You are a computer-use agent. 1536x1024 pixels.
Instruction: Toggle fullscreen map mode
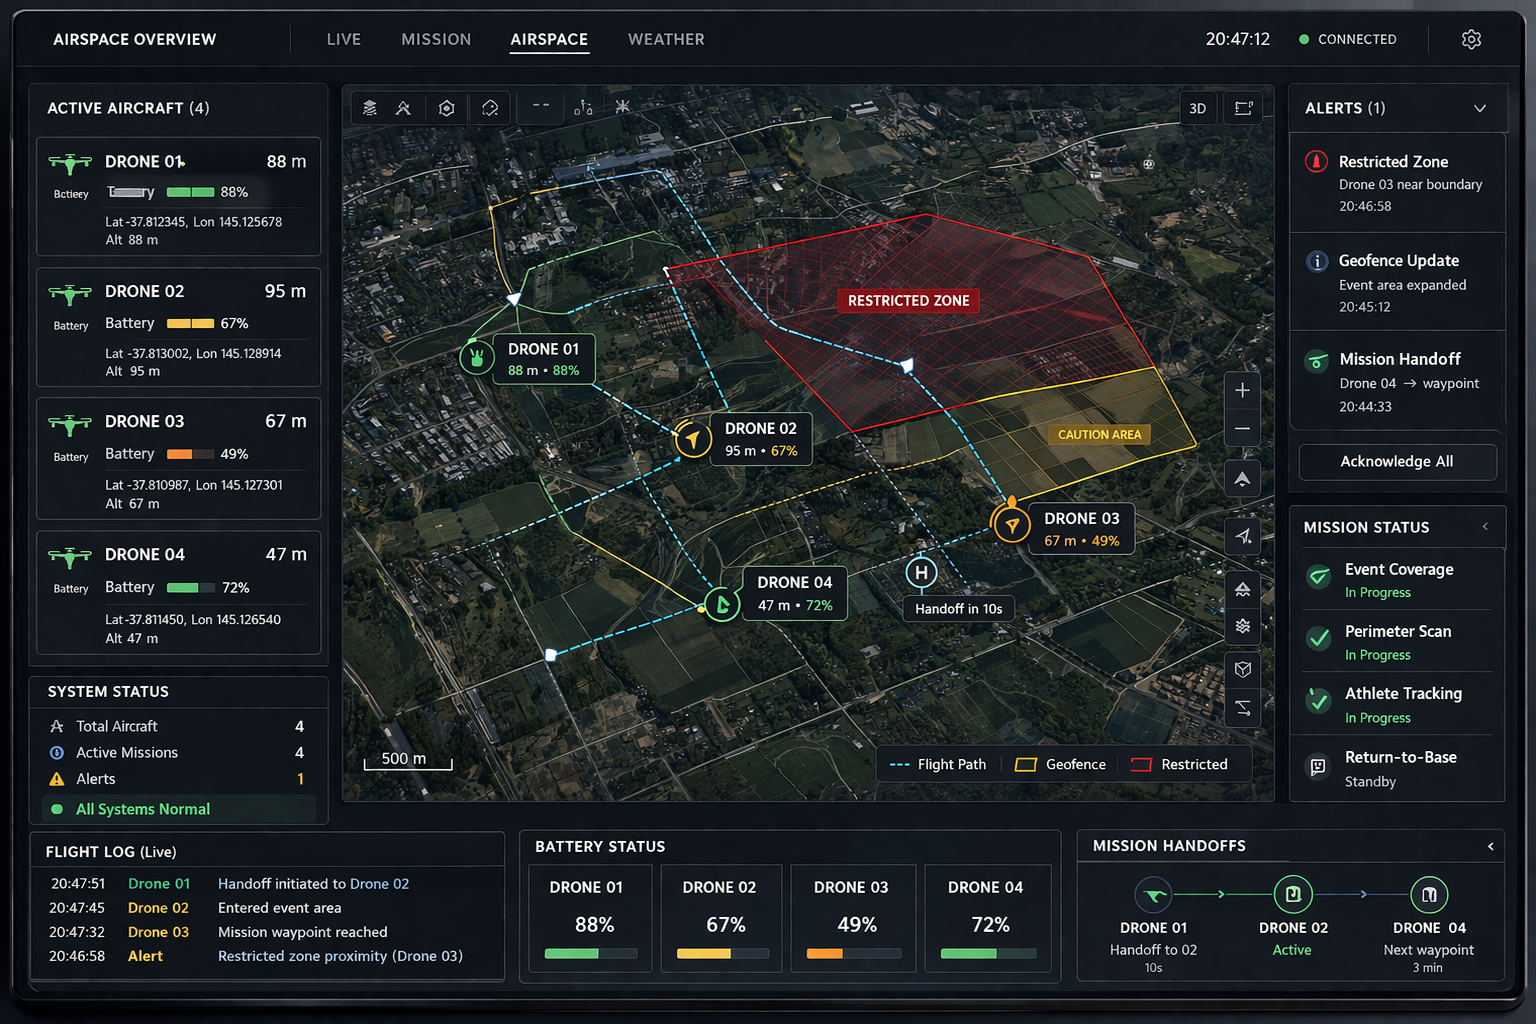(x=1243, y=108)
